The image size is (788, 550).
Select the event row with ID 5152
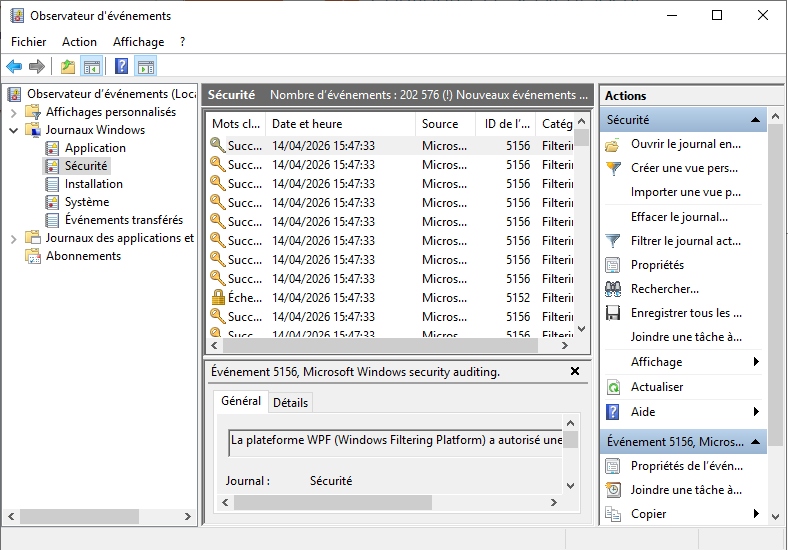coord(391,298)
